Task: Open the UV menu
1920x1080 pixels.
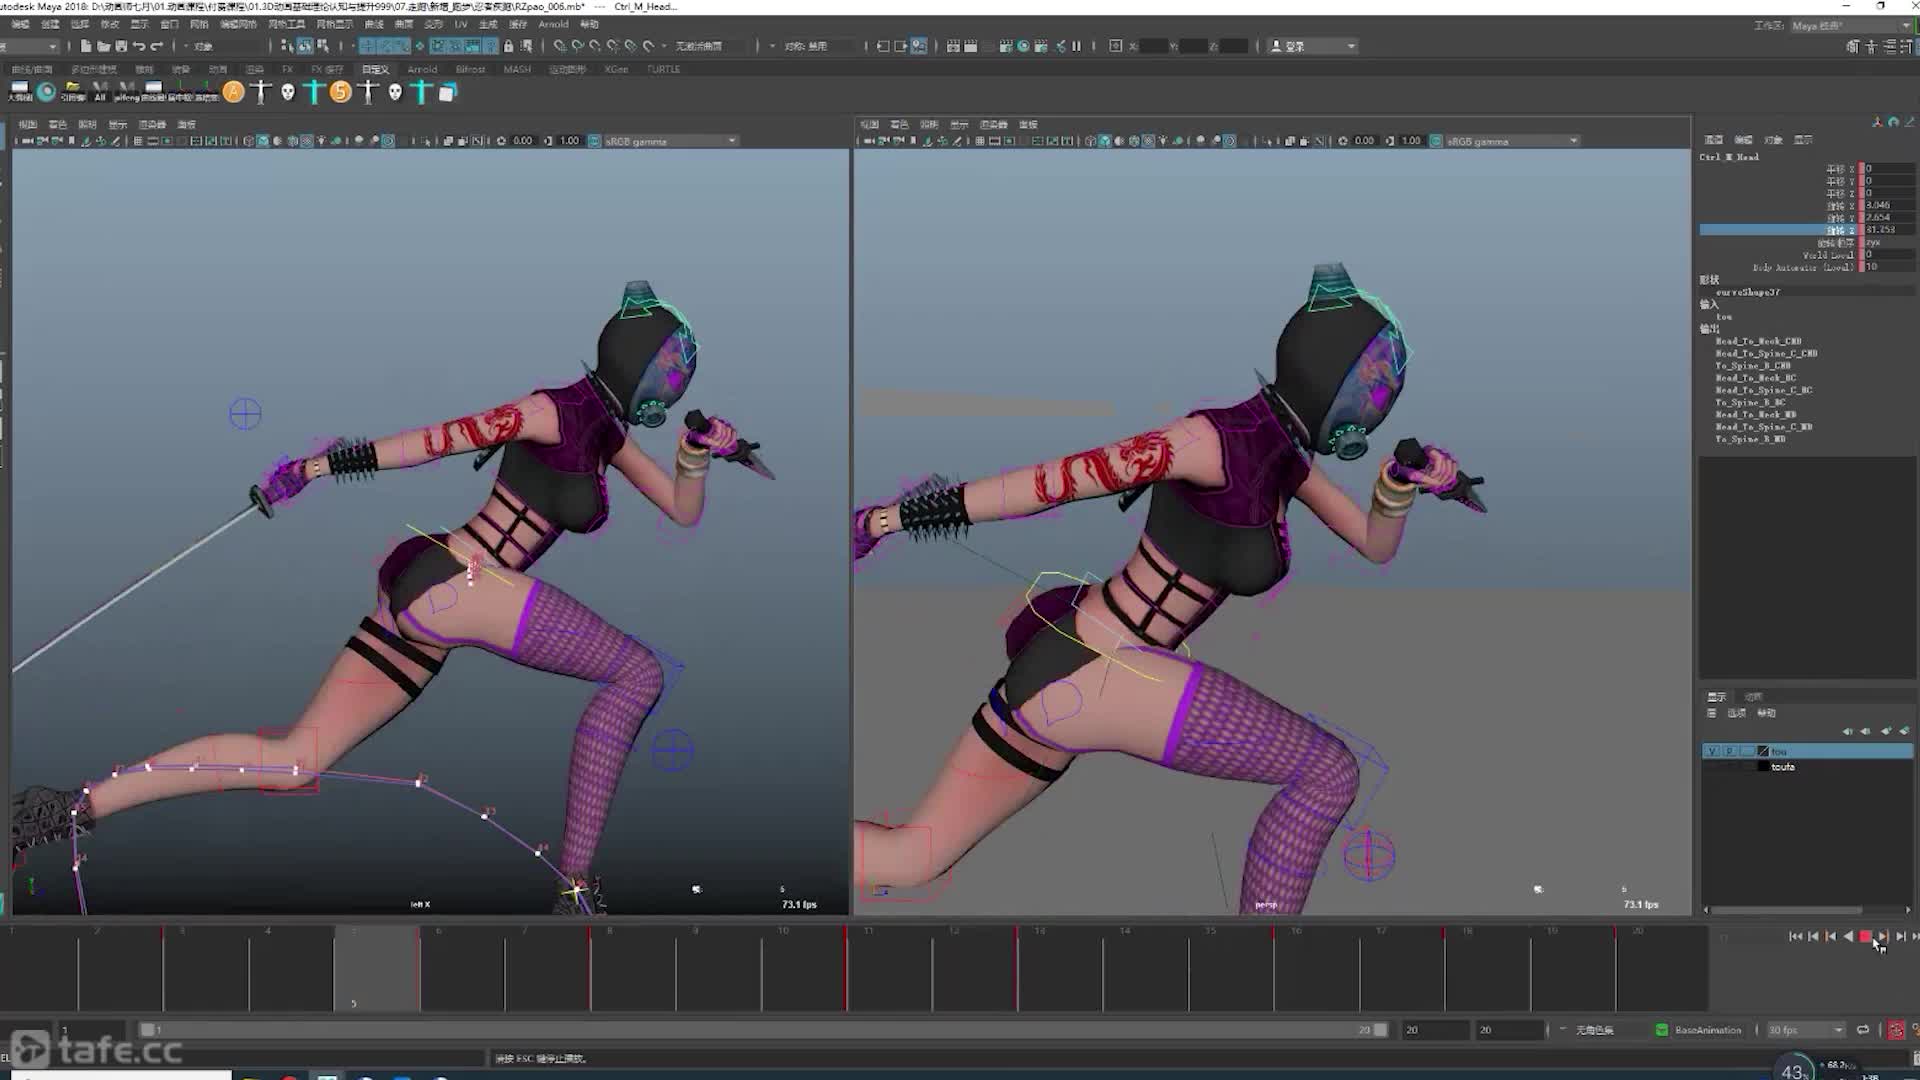Action: pyautogui.click(x=460, y=24)
